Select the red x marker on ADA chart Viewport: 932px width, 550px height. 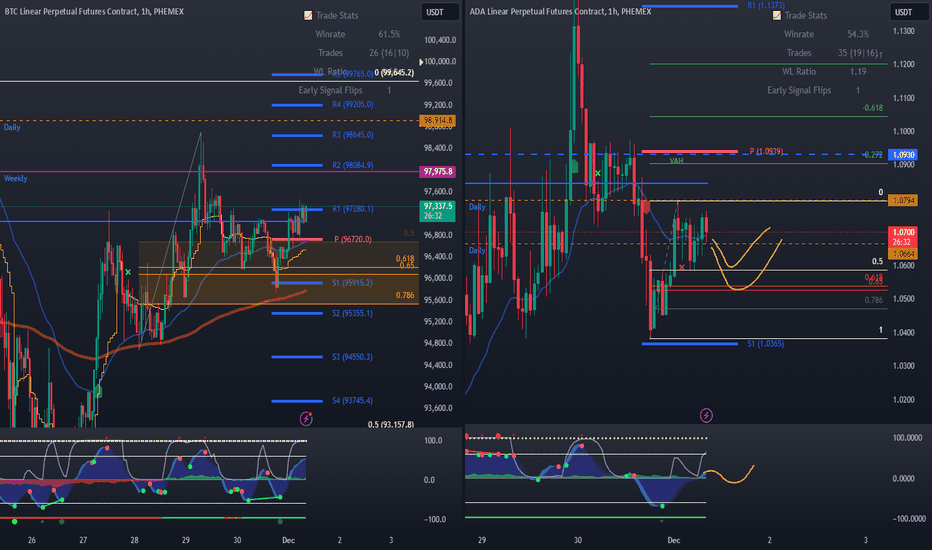click(681, 268)
